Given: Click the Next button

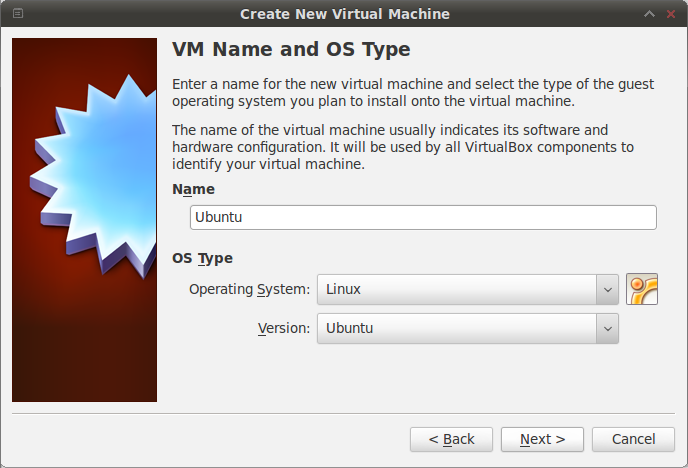Looking at the screenshot, I should (x=542, y=439).
